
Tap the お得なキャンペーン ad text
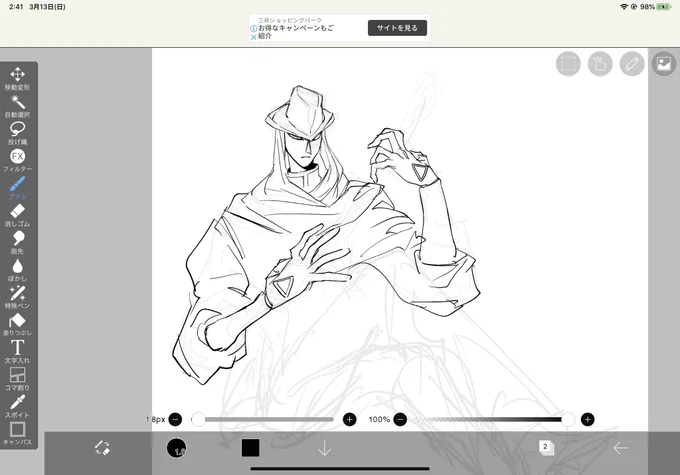[296, 32]
